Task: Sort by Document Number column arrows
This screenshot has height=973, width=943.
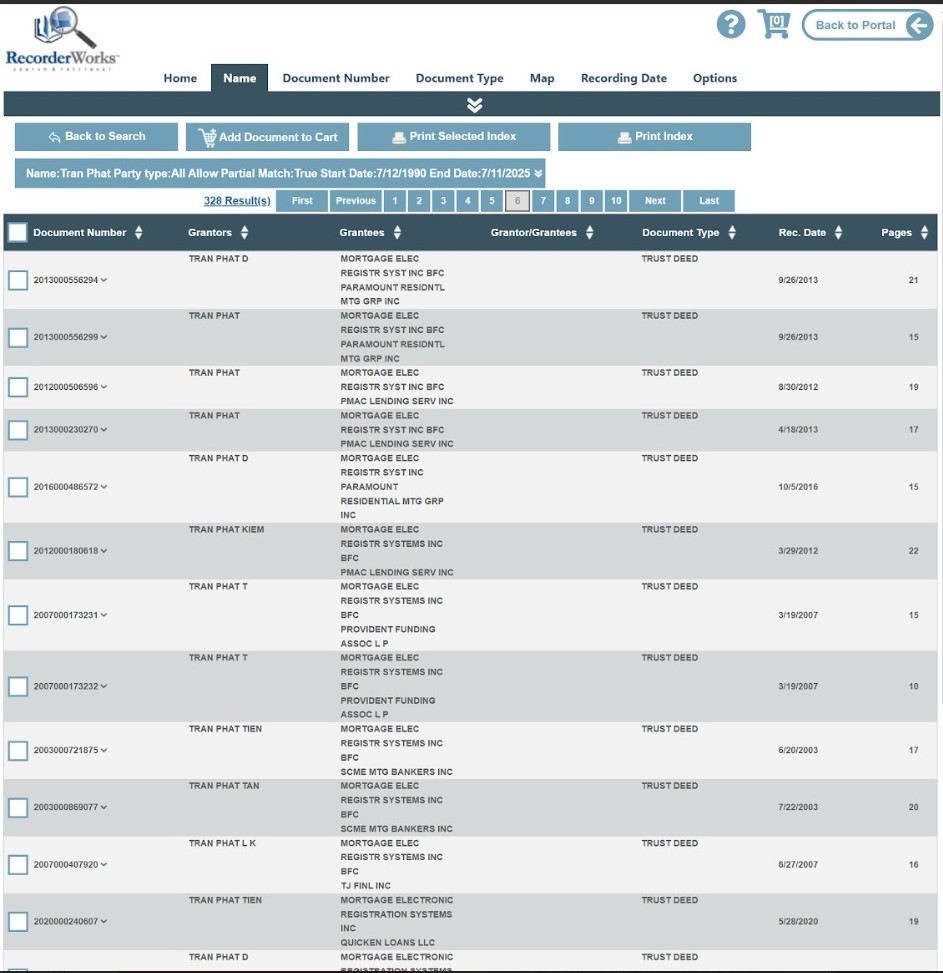Action: click(139, 233)
